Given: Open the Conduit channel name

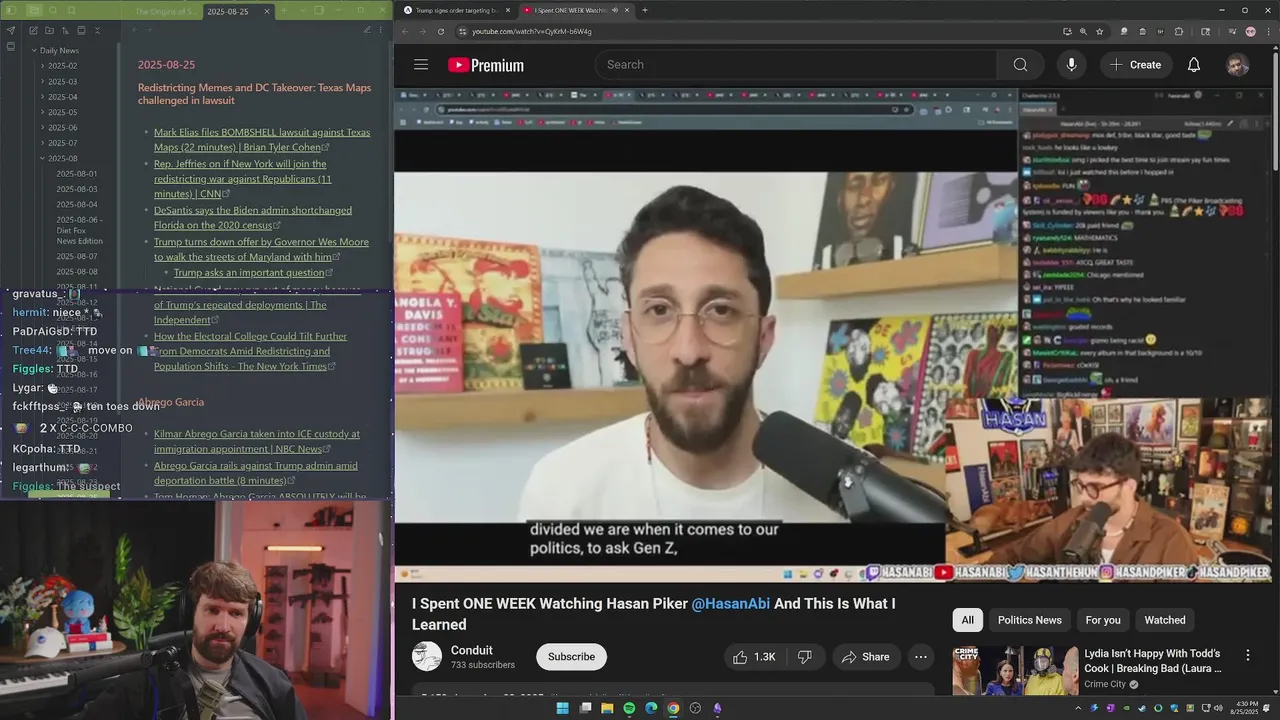Looking at the screenshot, I should pyautogui.click(x=471, y=650).
